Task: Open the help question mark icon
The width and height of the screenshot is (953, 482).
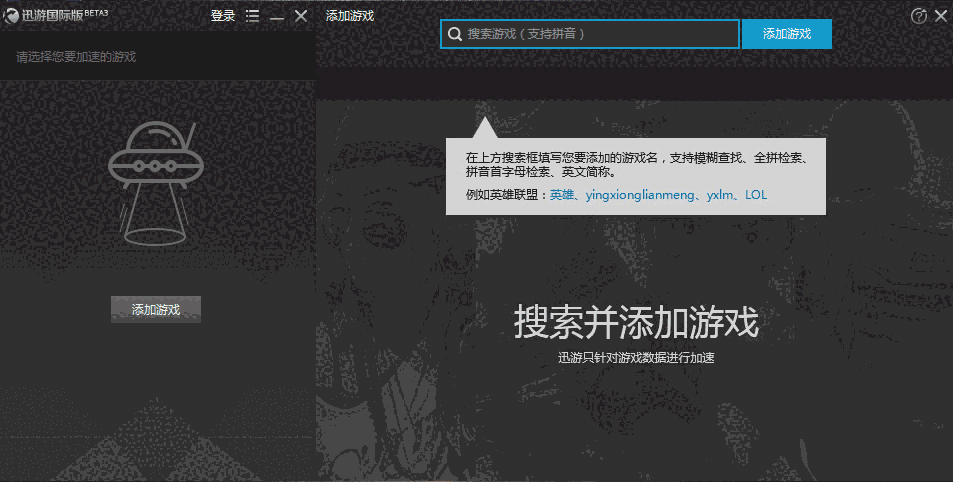Action: click(x=918, y=16)
